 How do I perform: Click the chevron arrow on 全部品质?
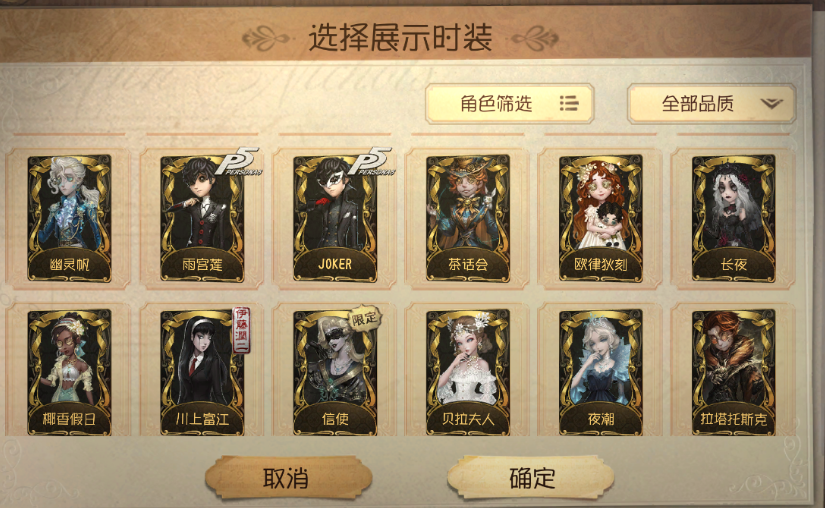click(x=772, y=104)
